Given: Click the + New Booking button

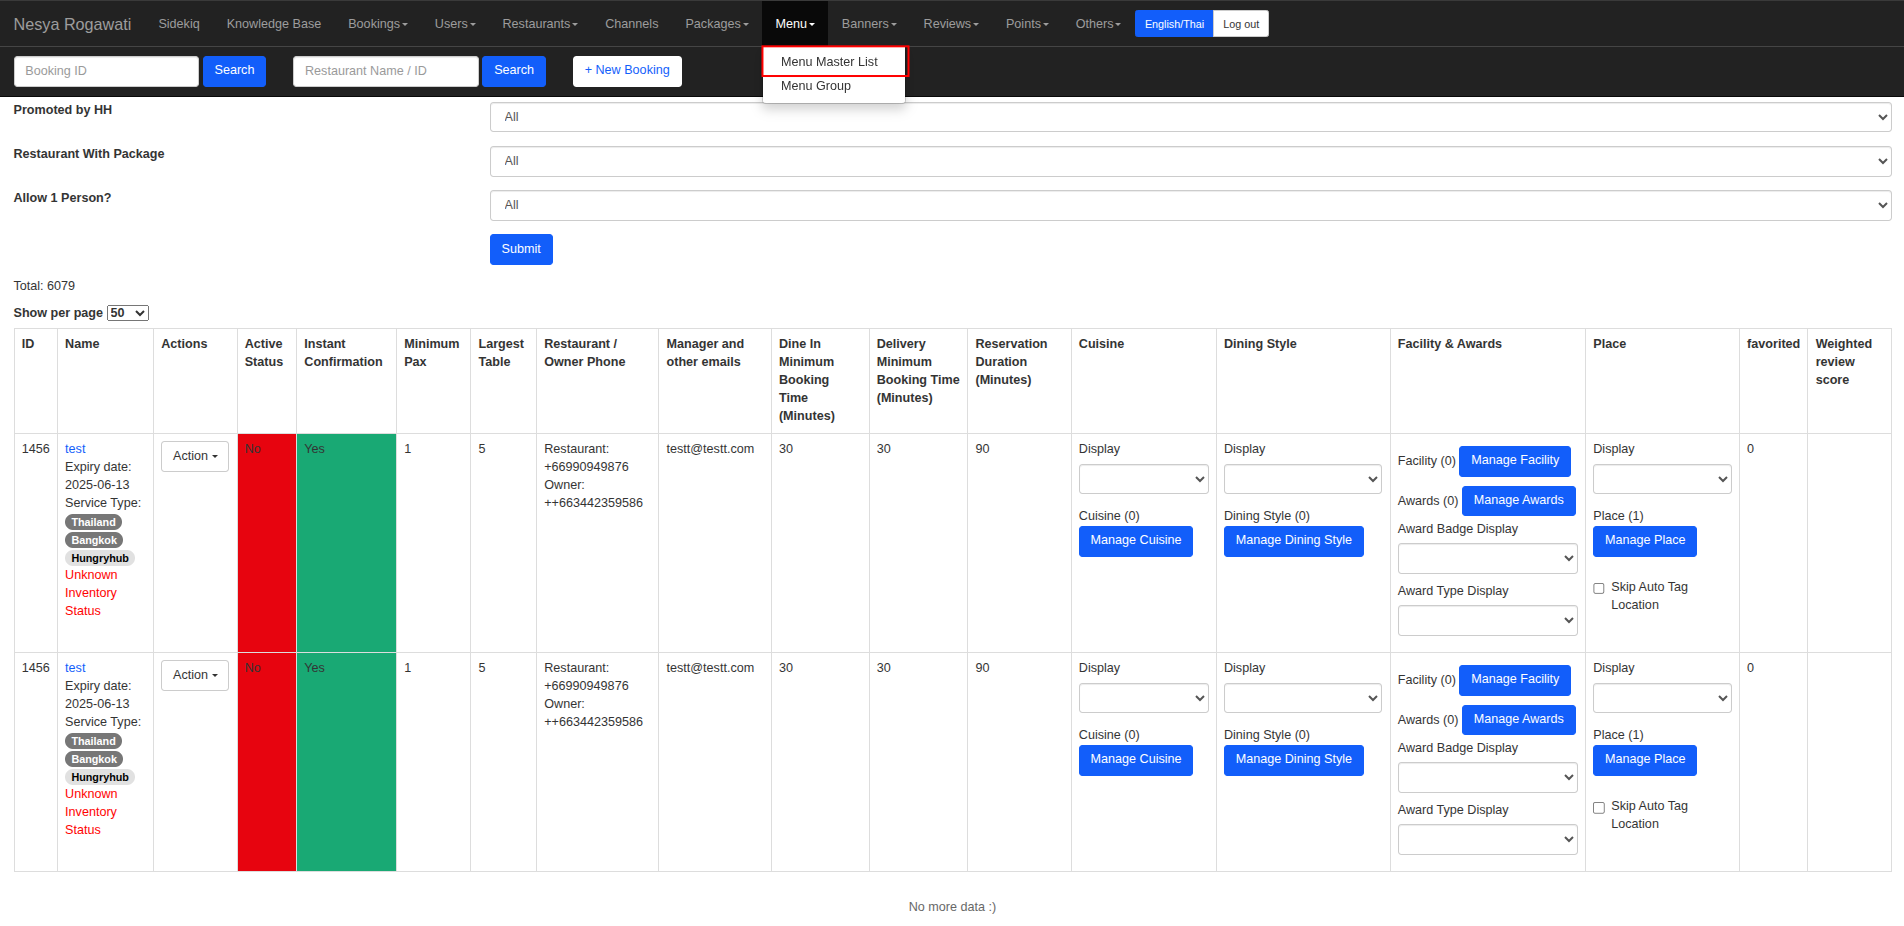Looking at the screenshot, I should click(x=627, y=71).
